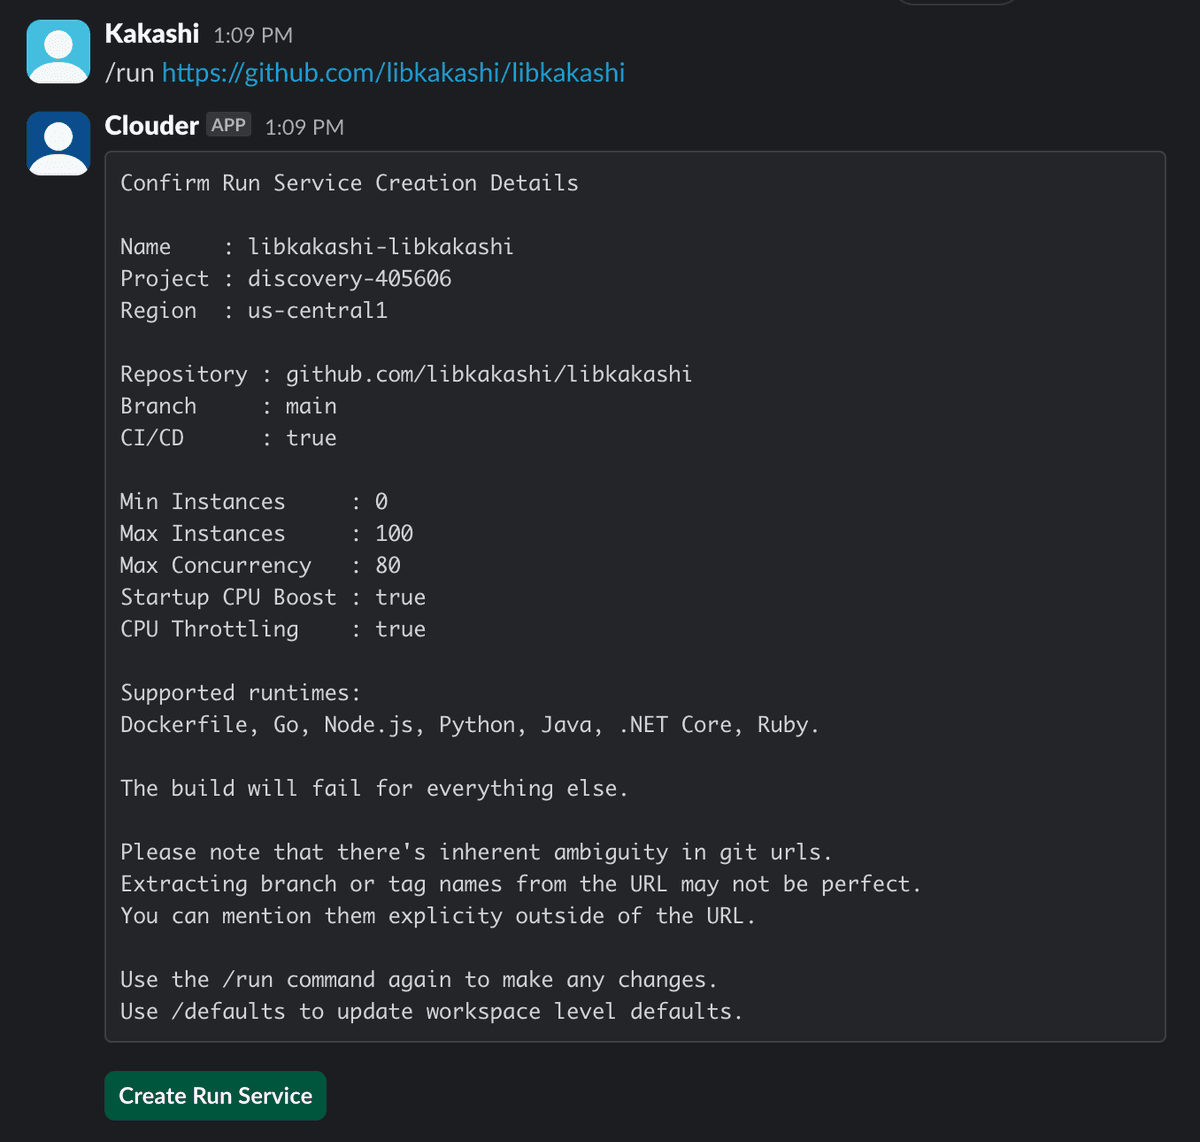
Task: Click the Min Instances line showing 0
Action: pos(254,502)
